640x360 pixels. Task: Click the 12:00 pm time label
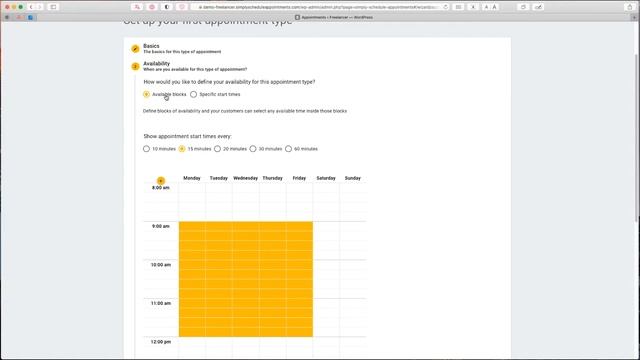pos(161,342)
